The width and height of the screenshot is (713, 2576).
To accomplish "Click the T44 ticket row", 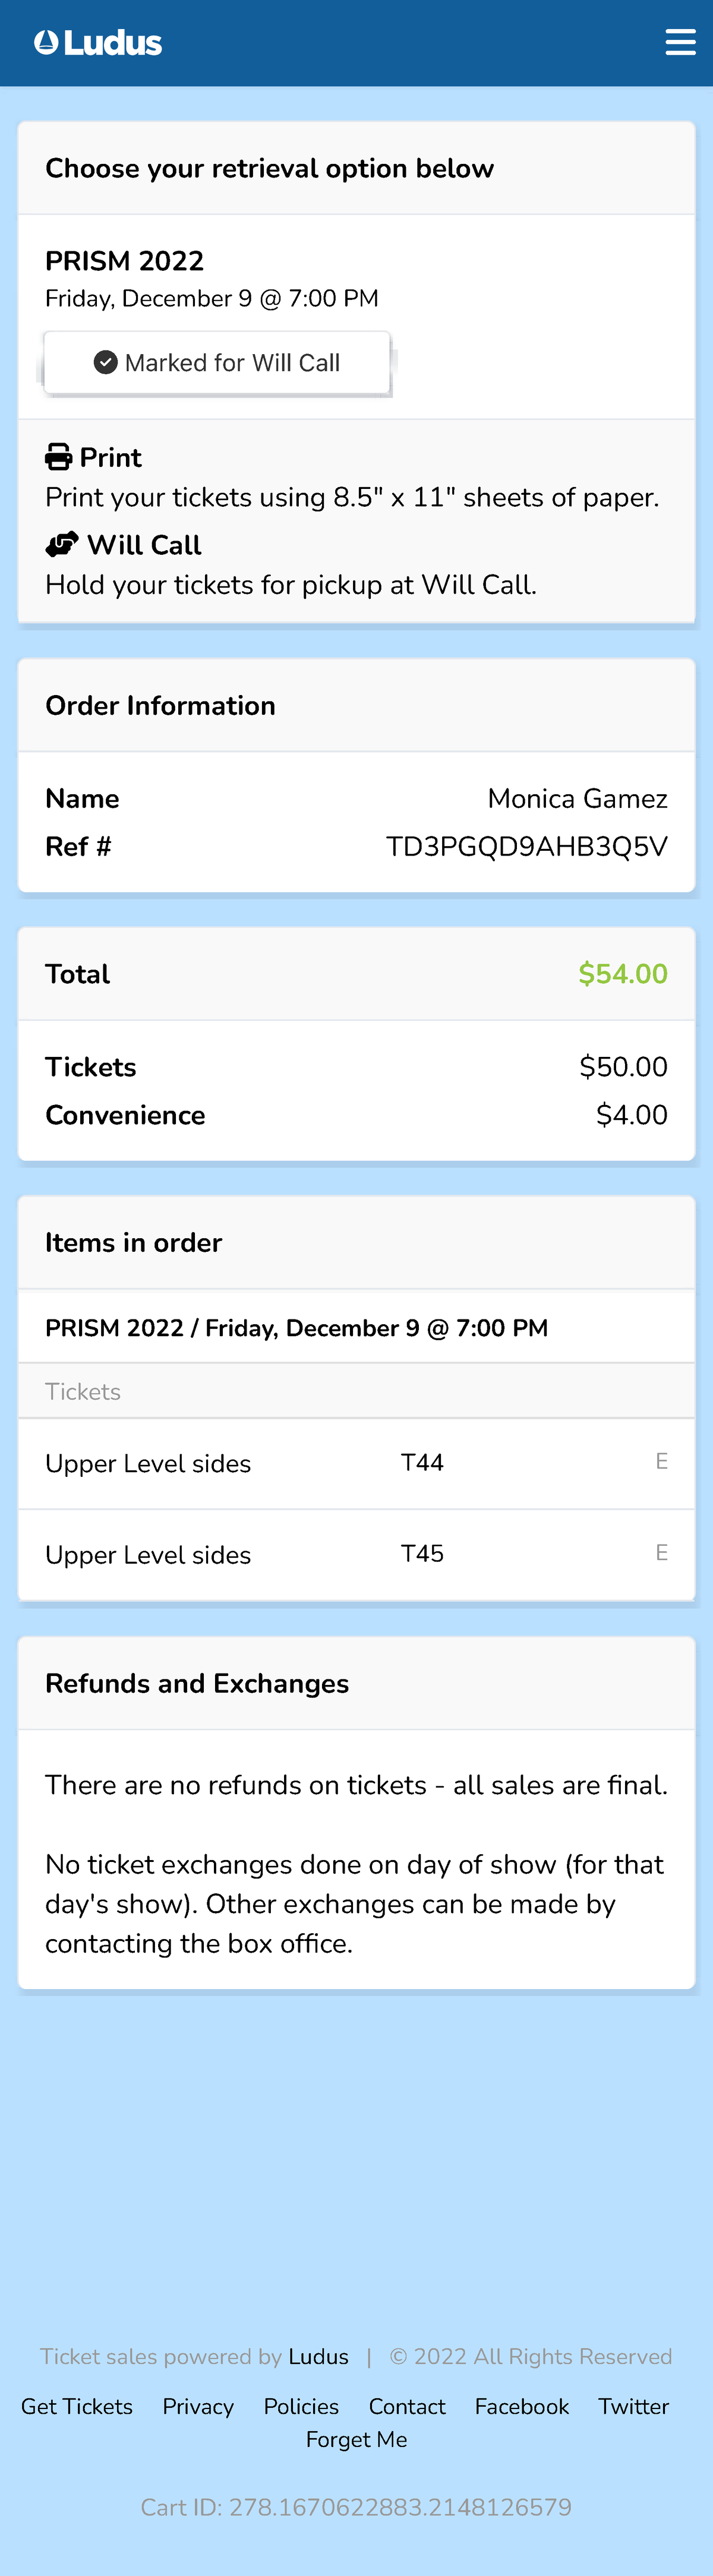I will (356, 1463).
